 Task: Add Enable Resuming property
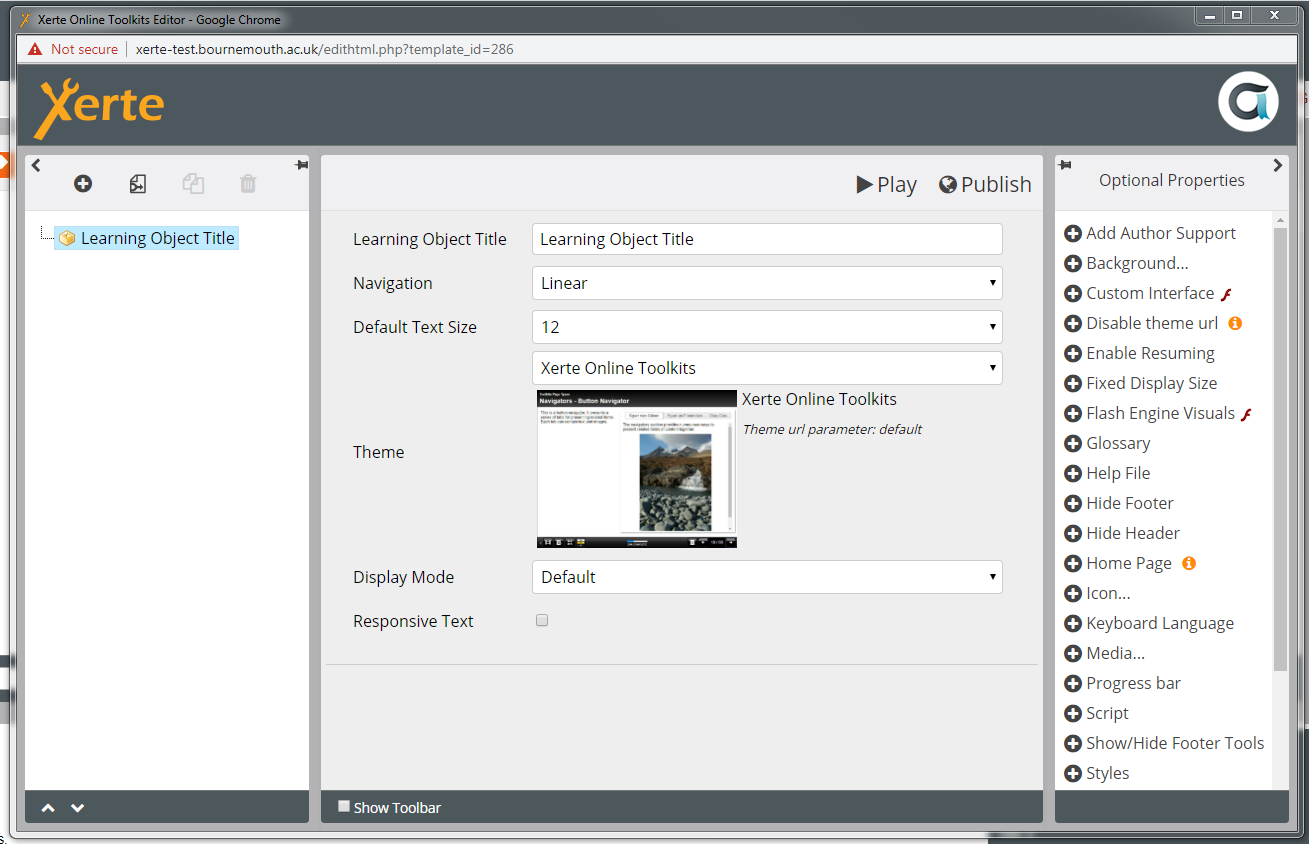[1139, 353]
